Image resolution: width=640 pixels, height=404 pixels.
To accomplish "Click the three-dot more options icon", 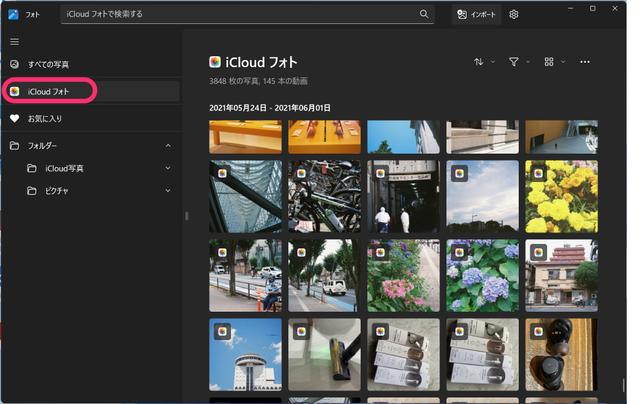I will tap(585, 62).
